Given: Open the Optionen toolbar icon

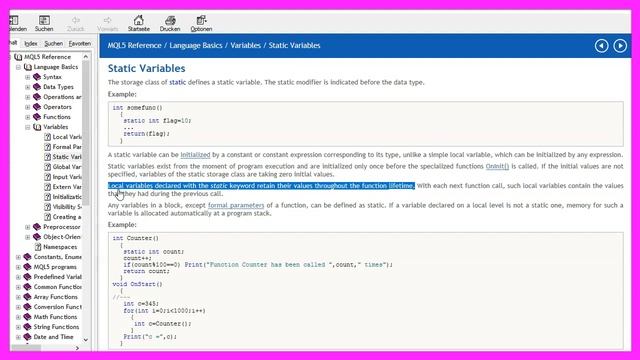Looking at the screenshot, I should click(x=201, y=20).
